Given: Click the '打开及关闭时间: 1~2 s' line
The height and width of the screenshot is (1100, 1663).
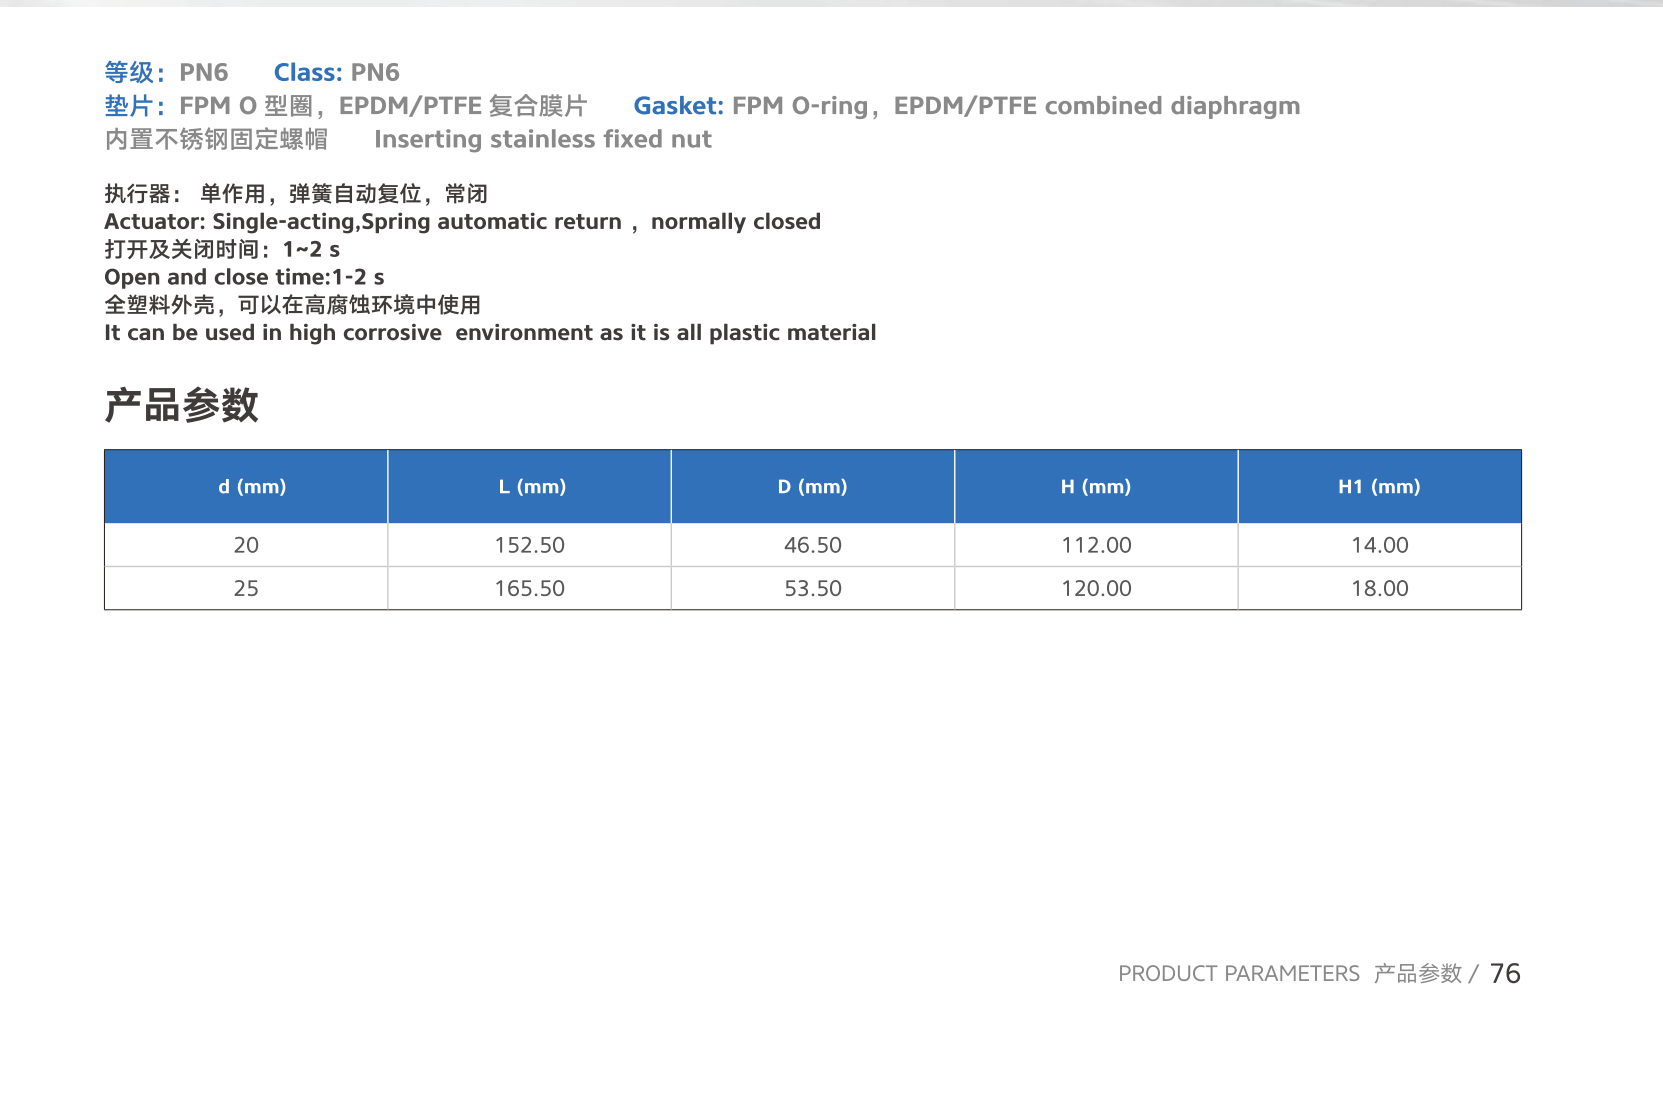Looking at the screenshot, I should 222,250.
